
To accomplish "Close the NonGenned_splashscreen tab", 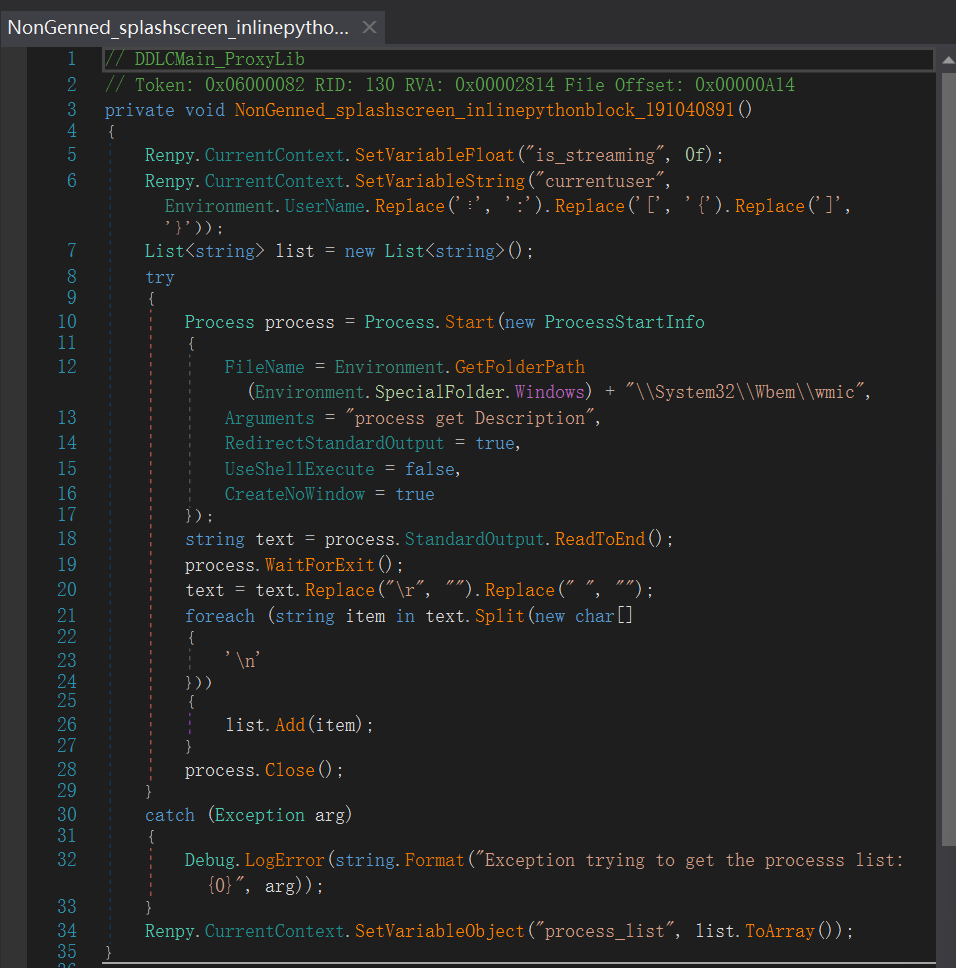I will (369, 27).
